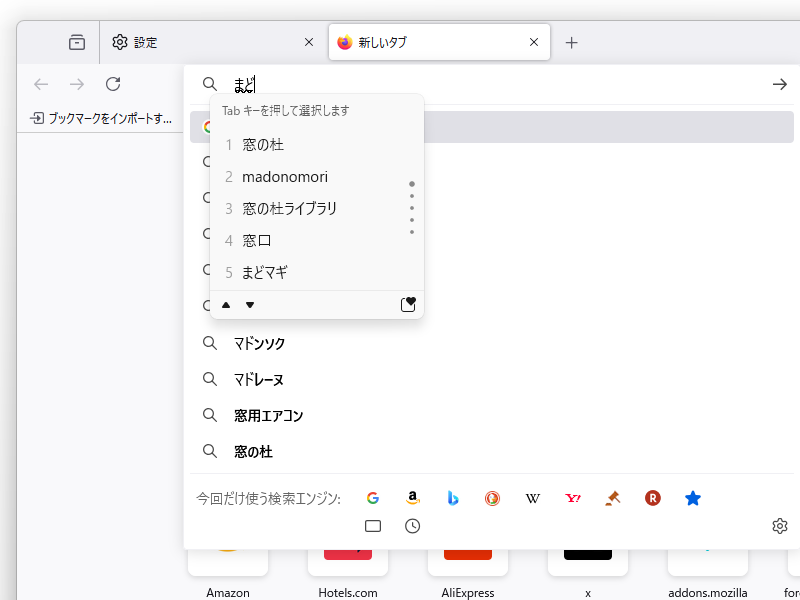This screenshot has width=800, height=600.
Task: Reload the page with the refresh icon
Action: point(113,85)
